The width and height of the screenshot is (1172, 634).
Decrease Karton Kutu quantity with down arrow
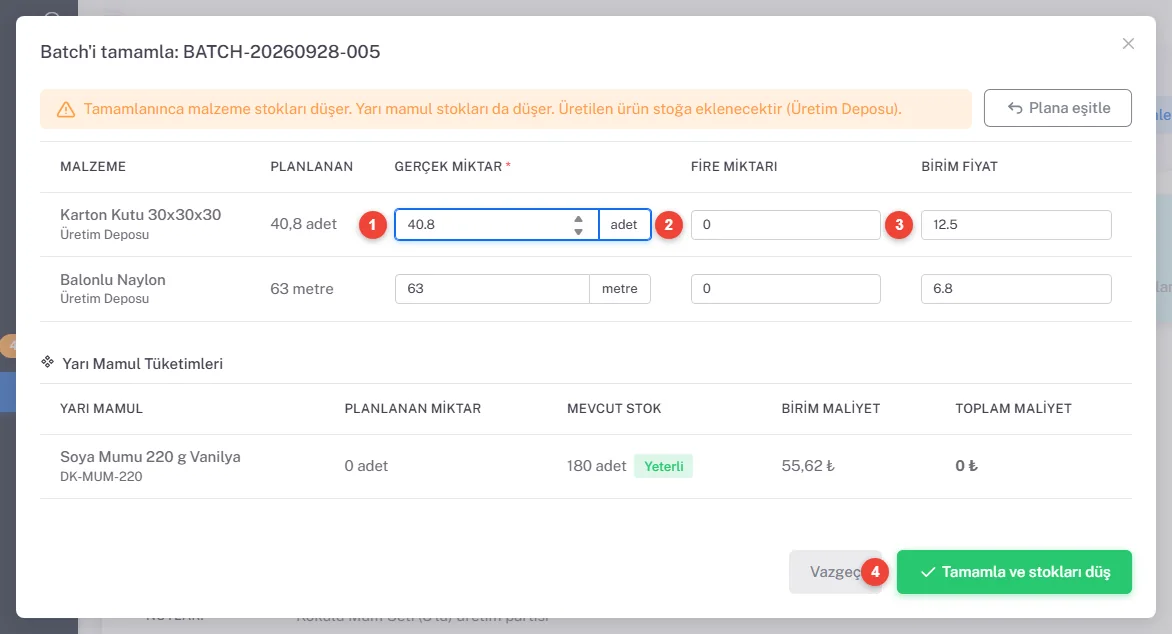tap(579, 231)
